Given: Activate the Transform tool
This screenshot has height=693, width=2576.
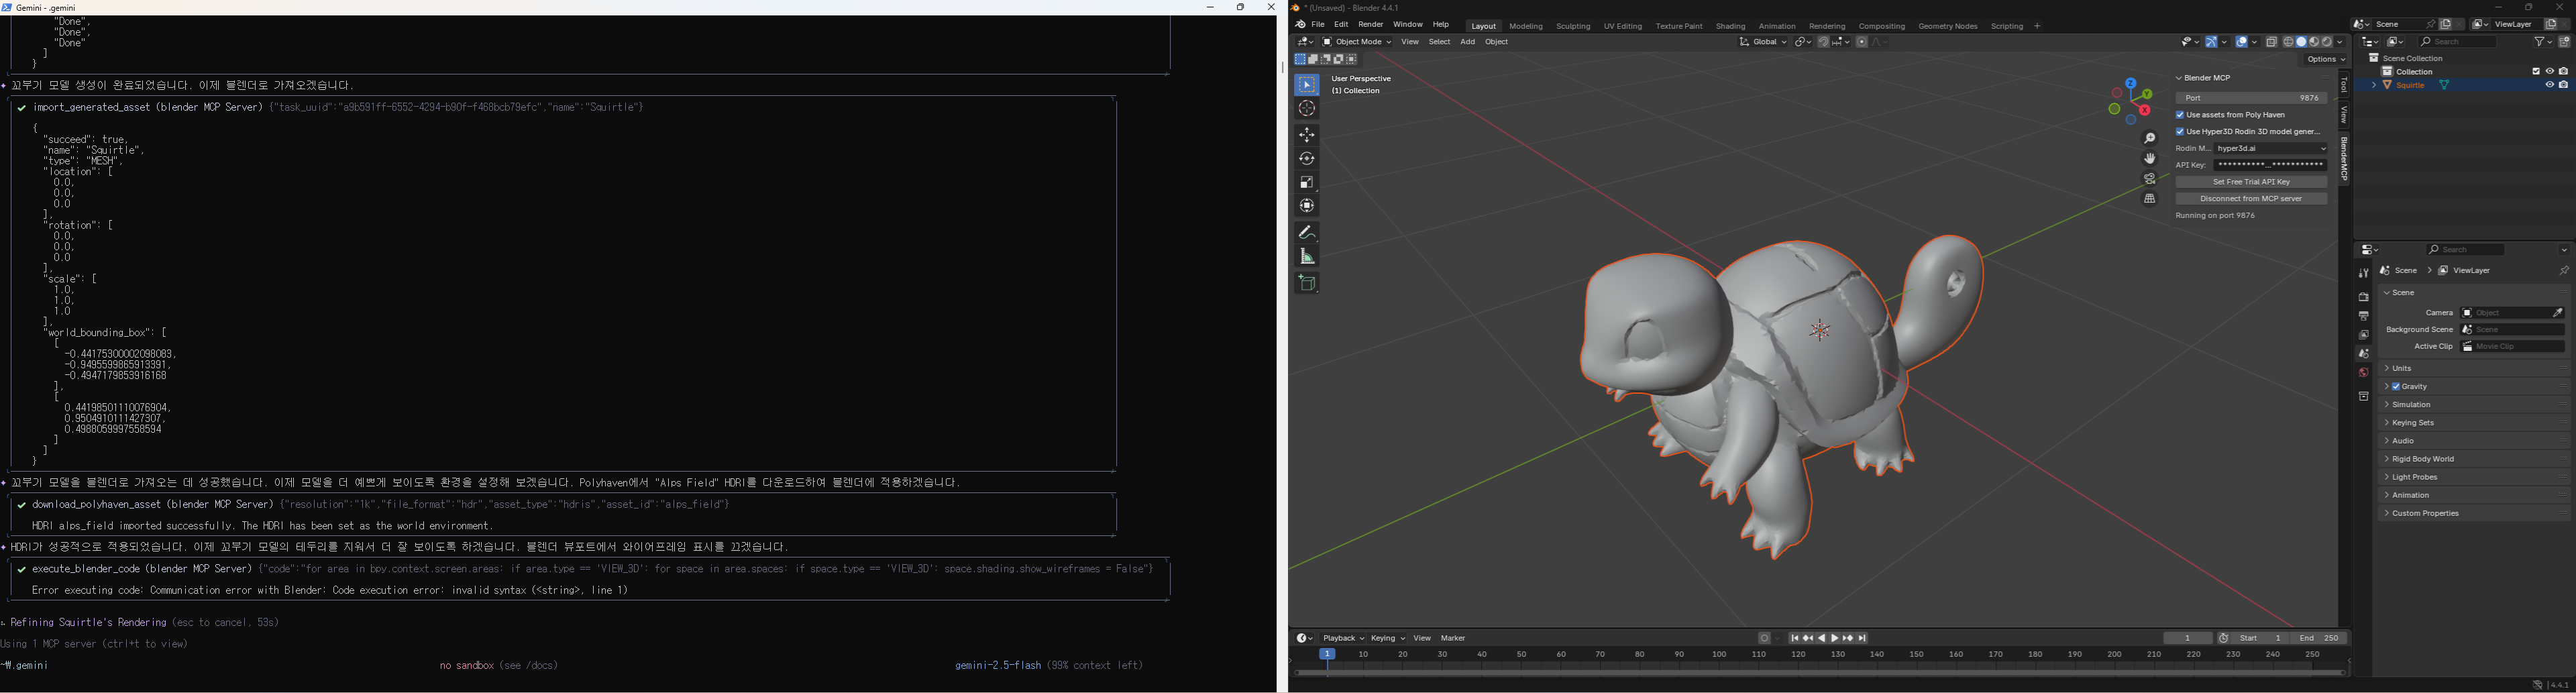Looking at the screenshot, I should tap(1307, 206).
